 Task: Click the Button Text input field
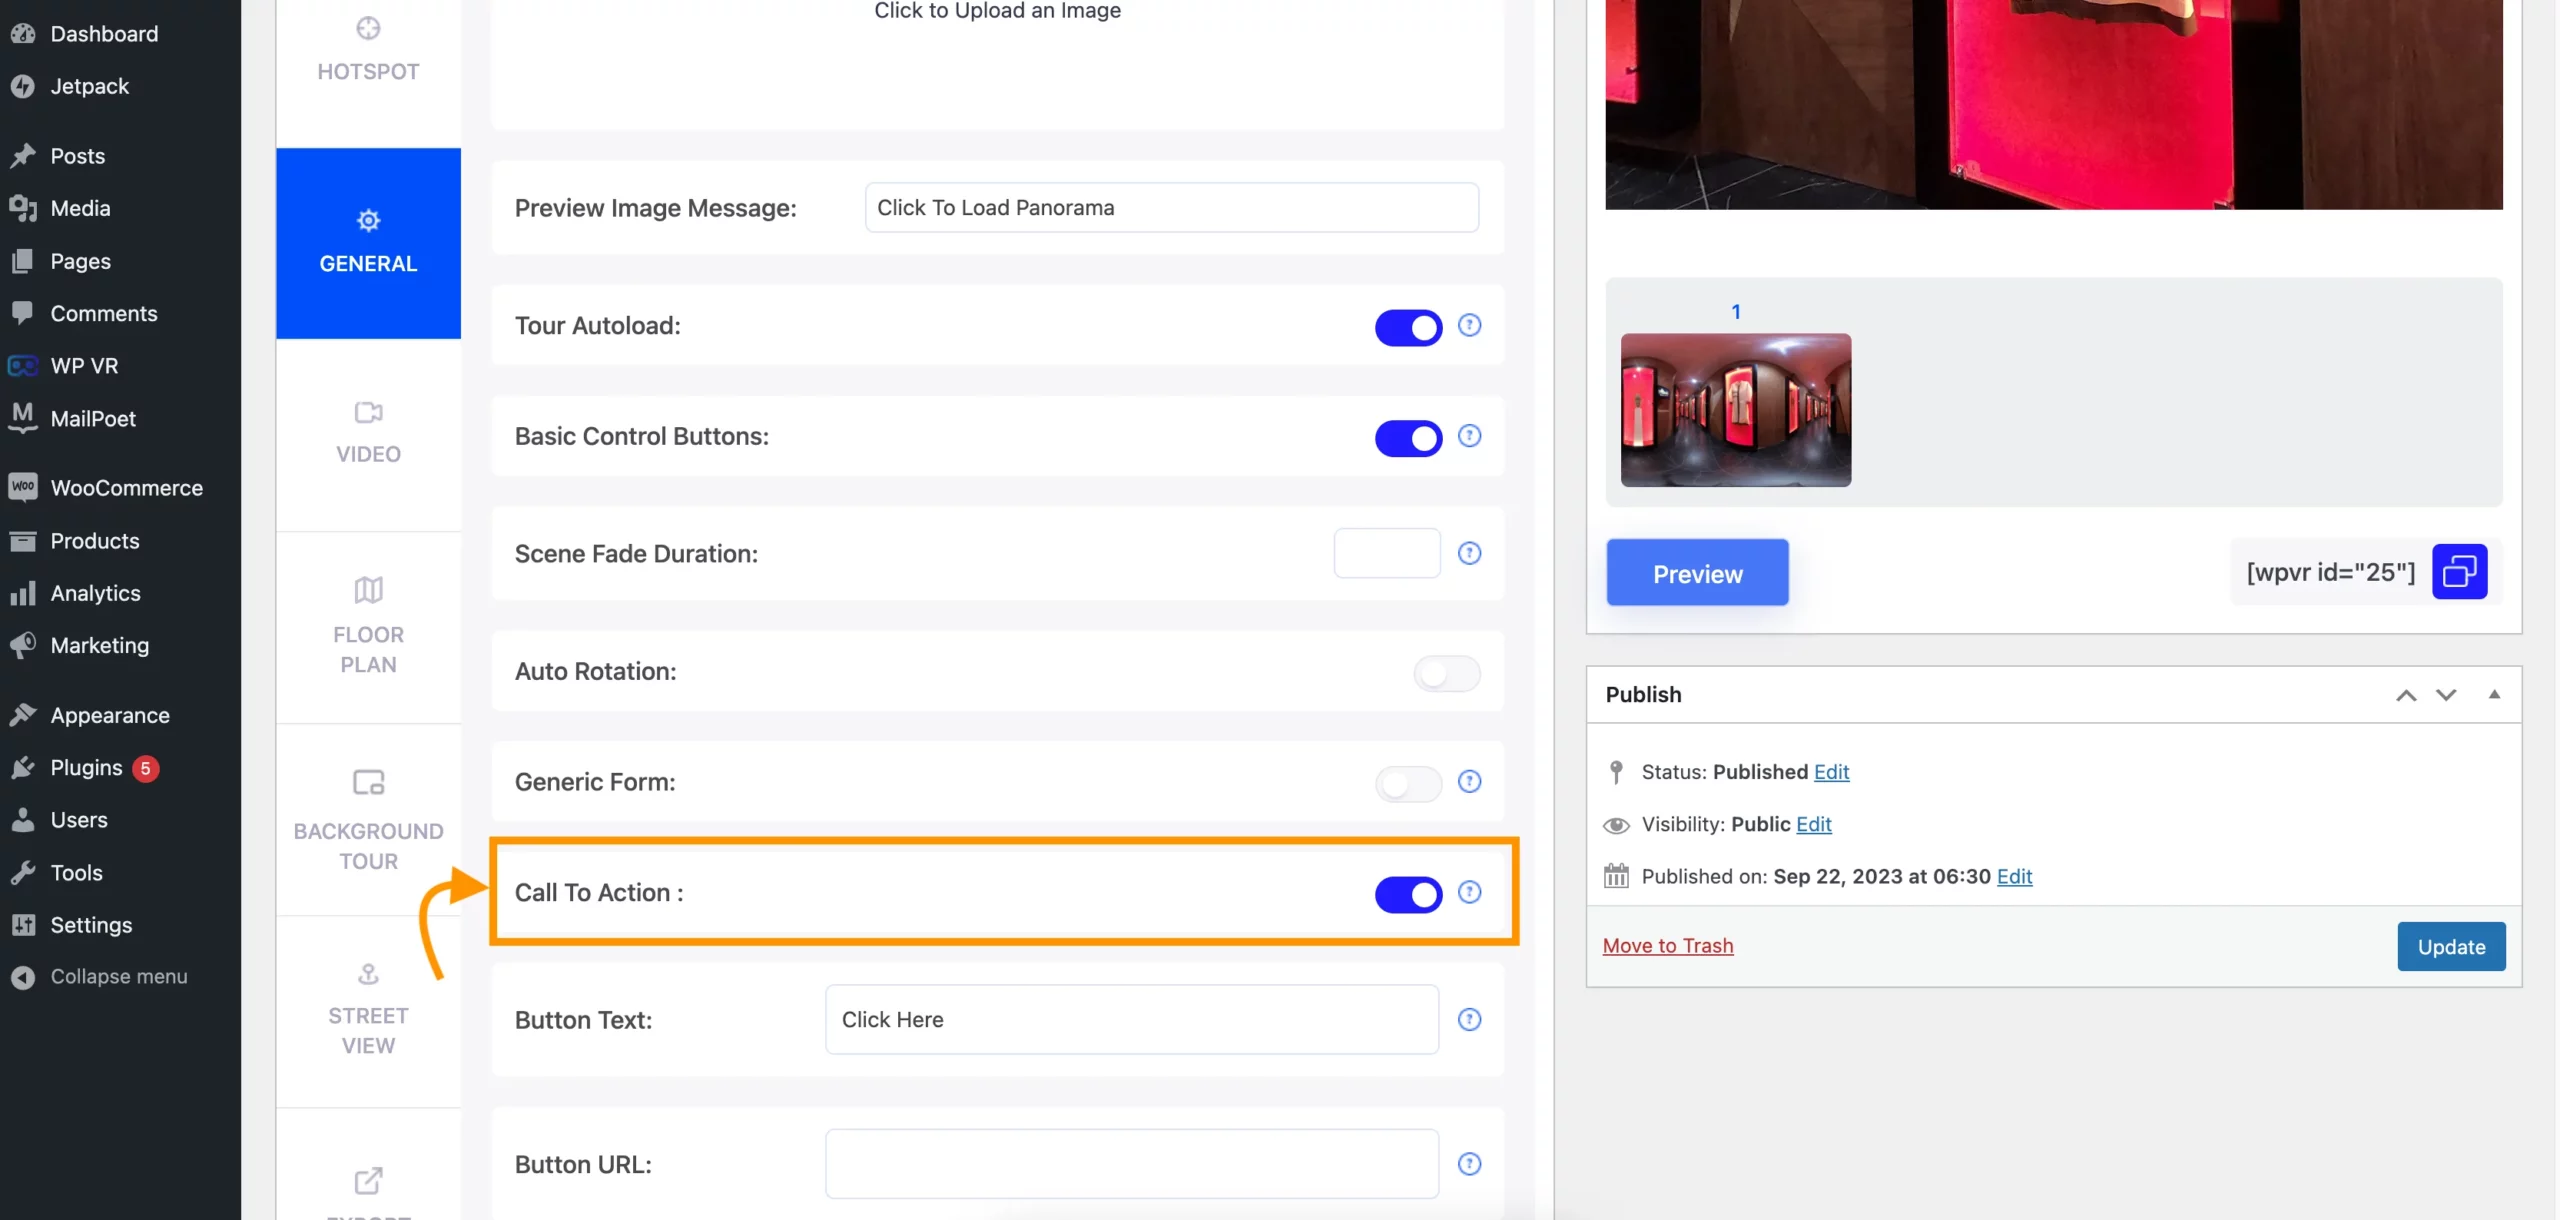click(1130, 1019)
